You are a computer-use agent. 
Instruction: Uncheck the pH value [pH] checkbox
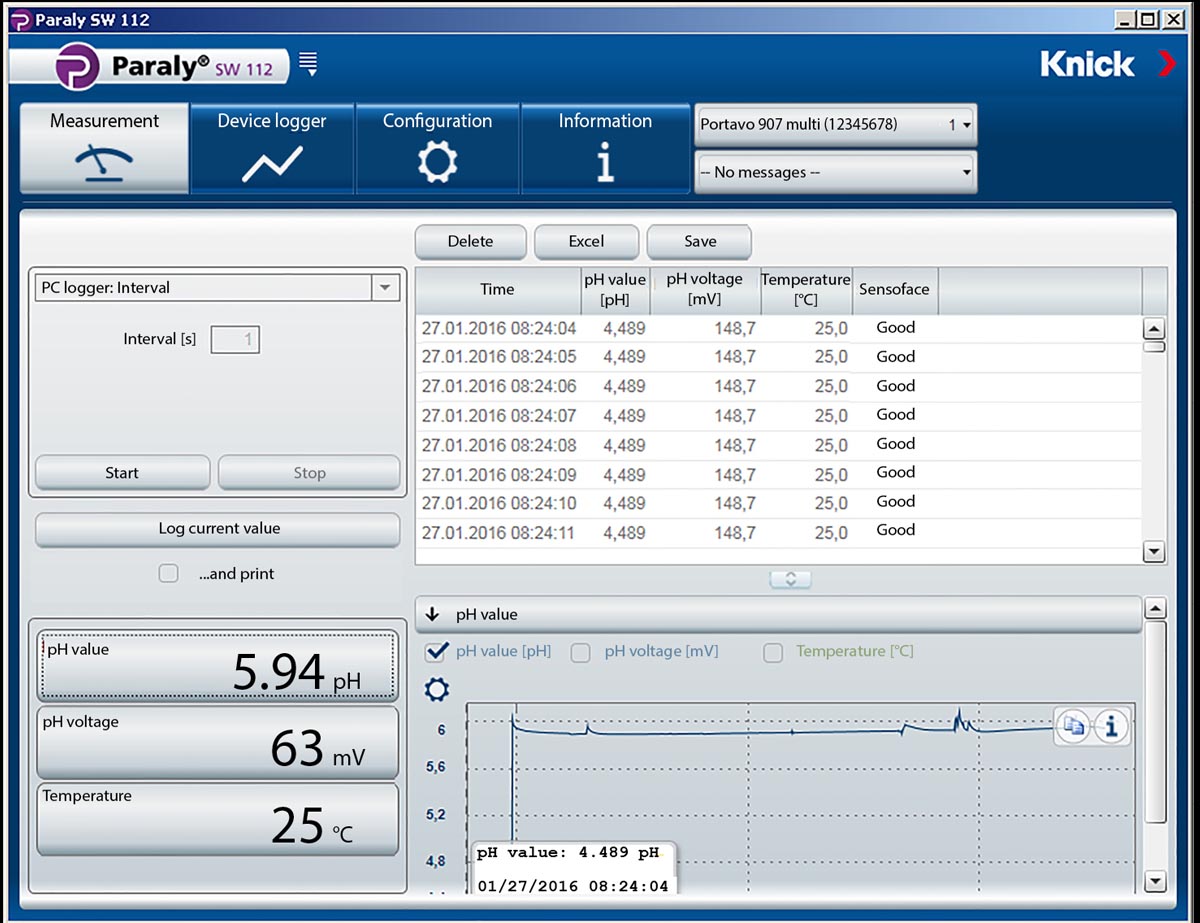click(x=436, y=652)
